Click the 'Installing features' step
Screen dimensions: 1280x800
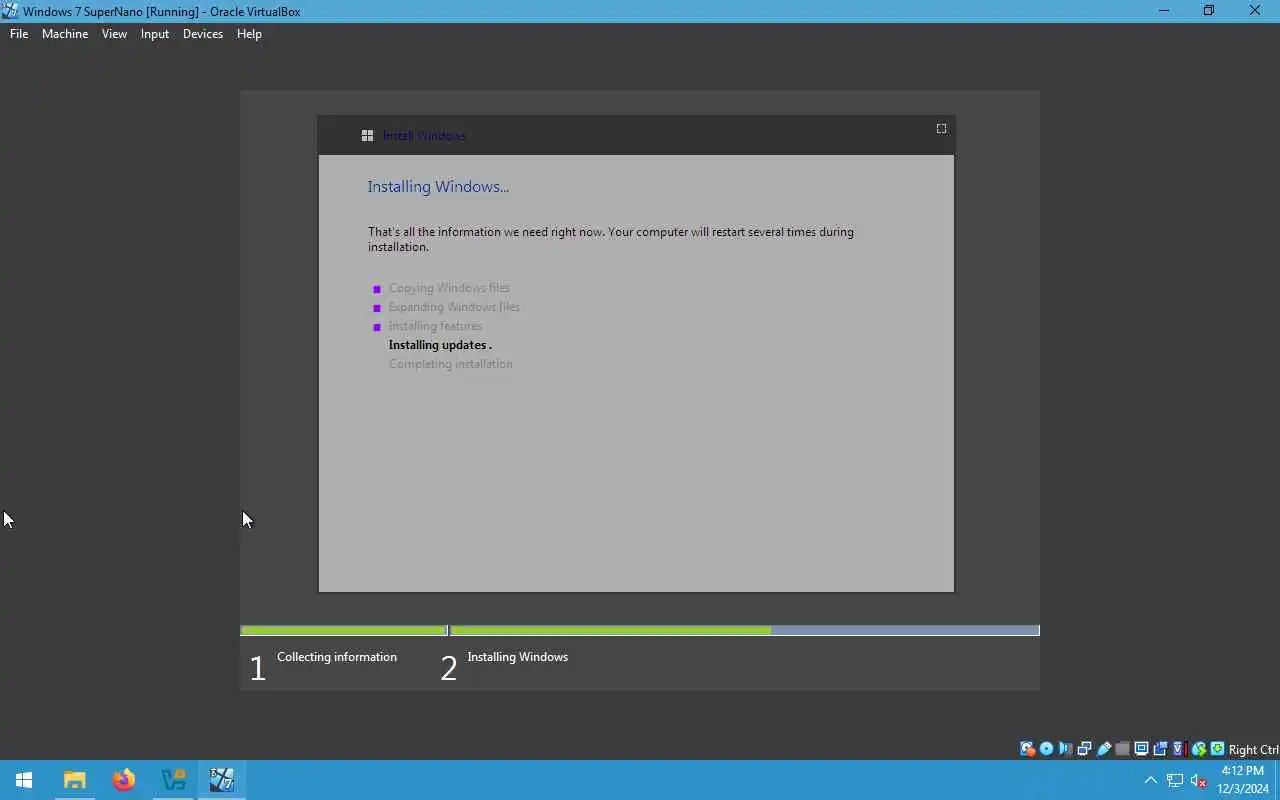point(435,326)
